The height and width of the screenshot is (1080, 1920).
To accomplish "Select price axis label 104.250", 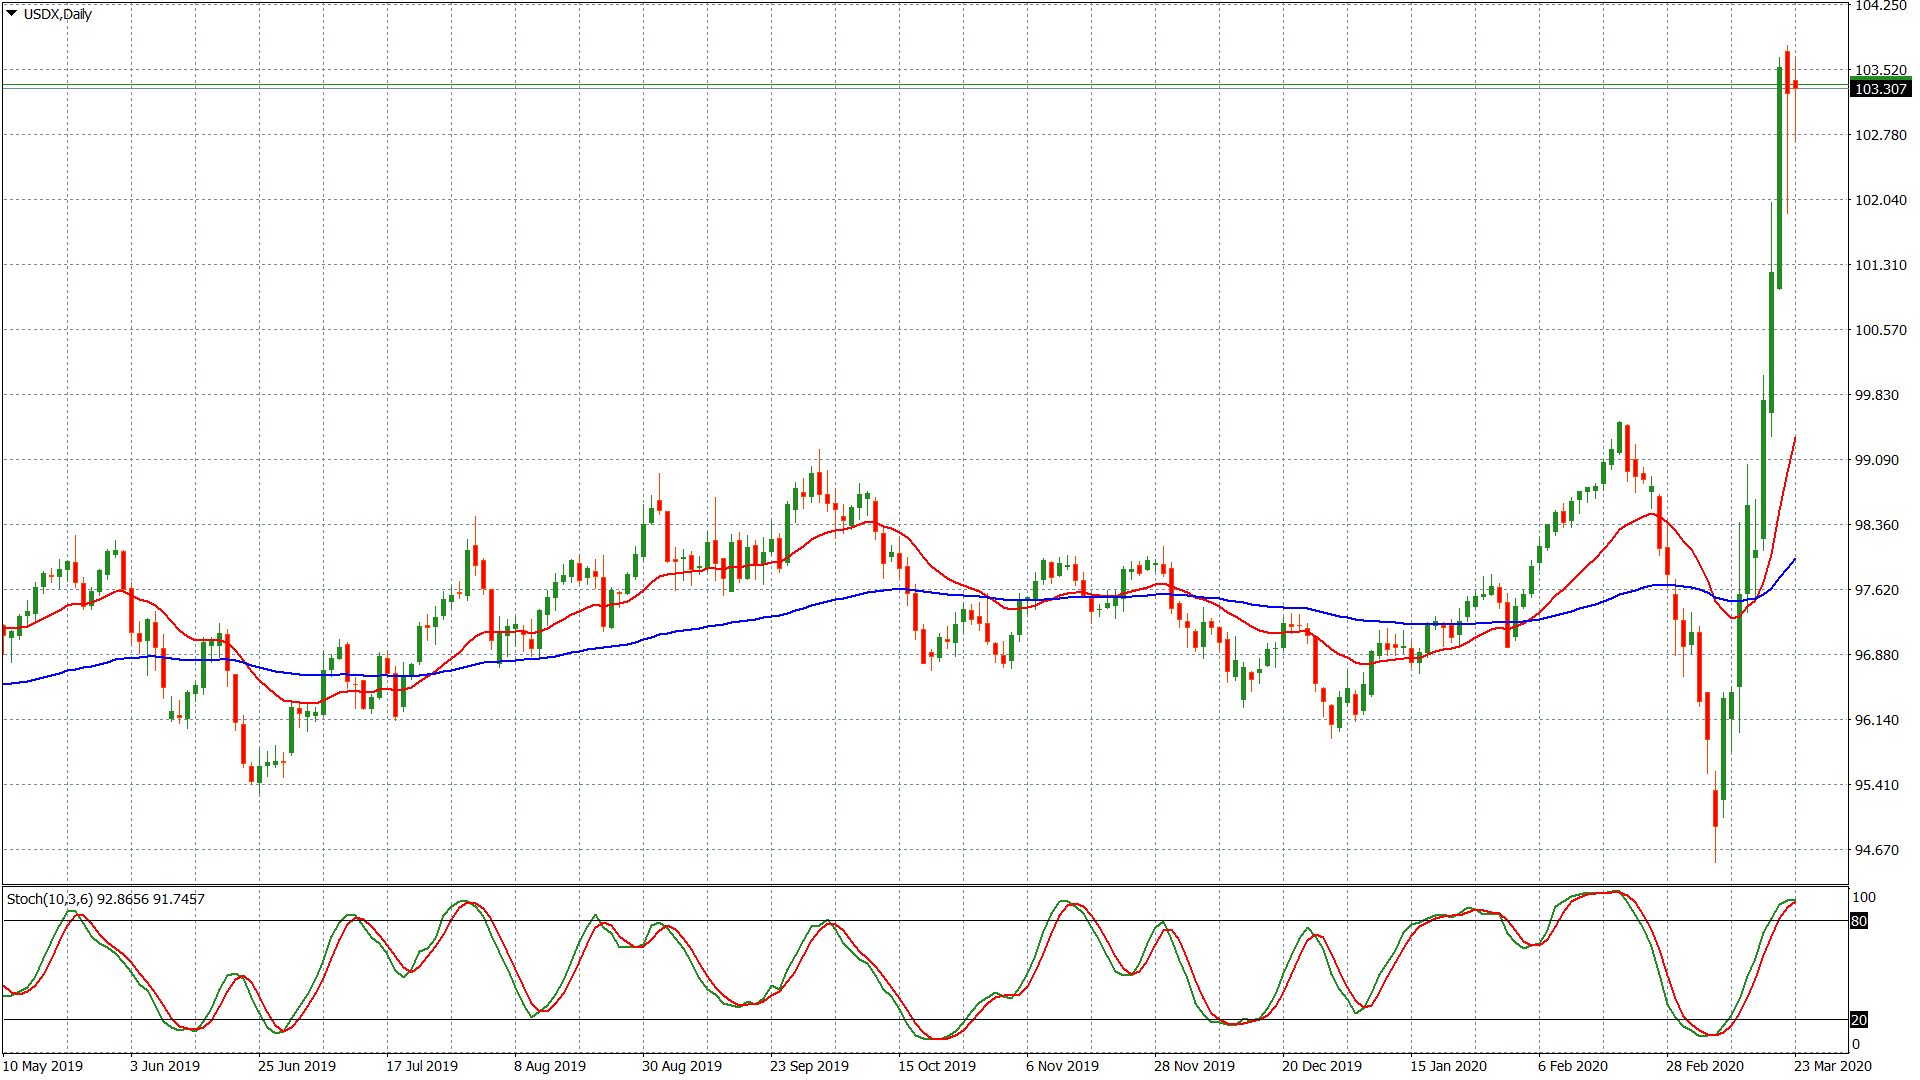I will point(1881,6).
